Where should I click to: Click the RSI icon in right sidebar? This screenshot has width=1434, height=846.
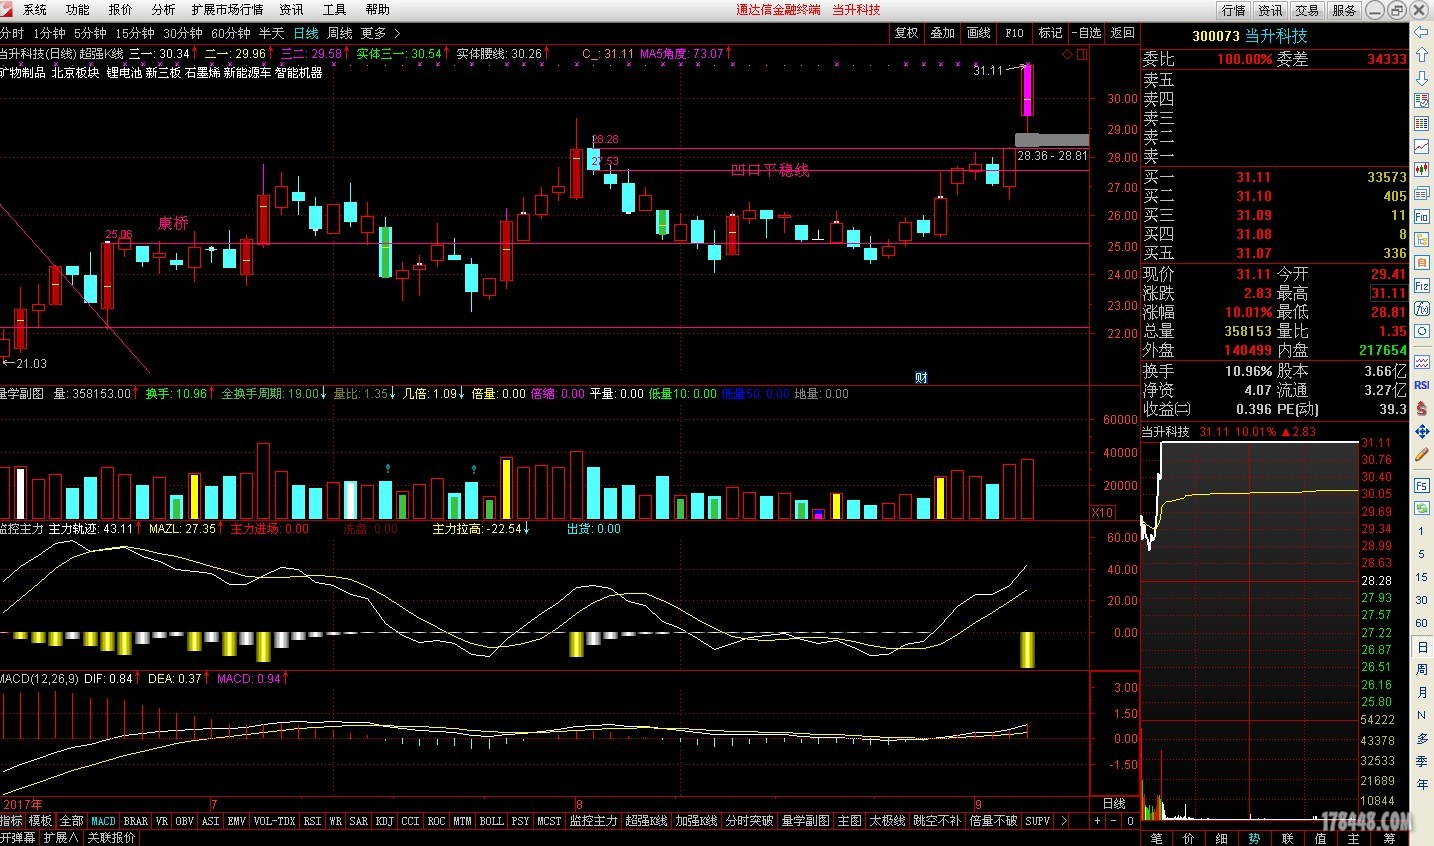1421,385
